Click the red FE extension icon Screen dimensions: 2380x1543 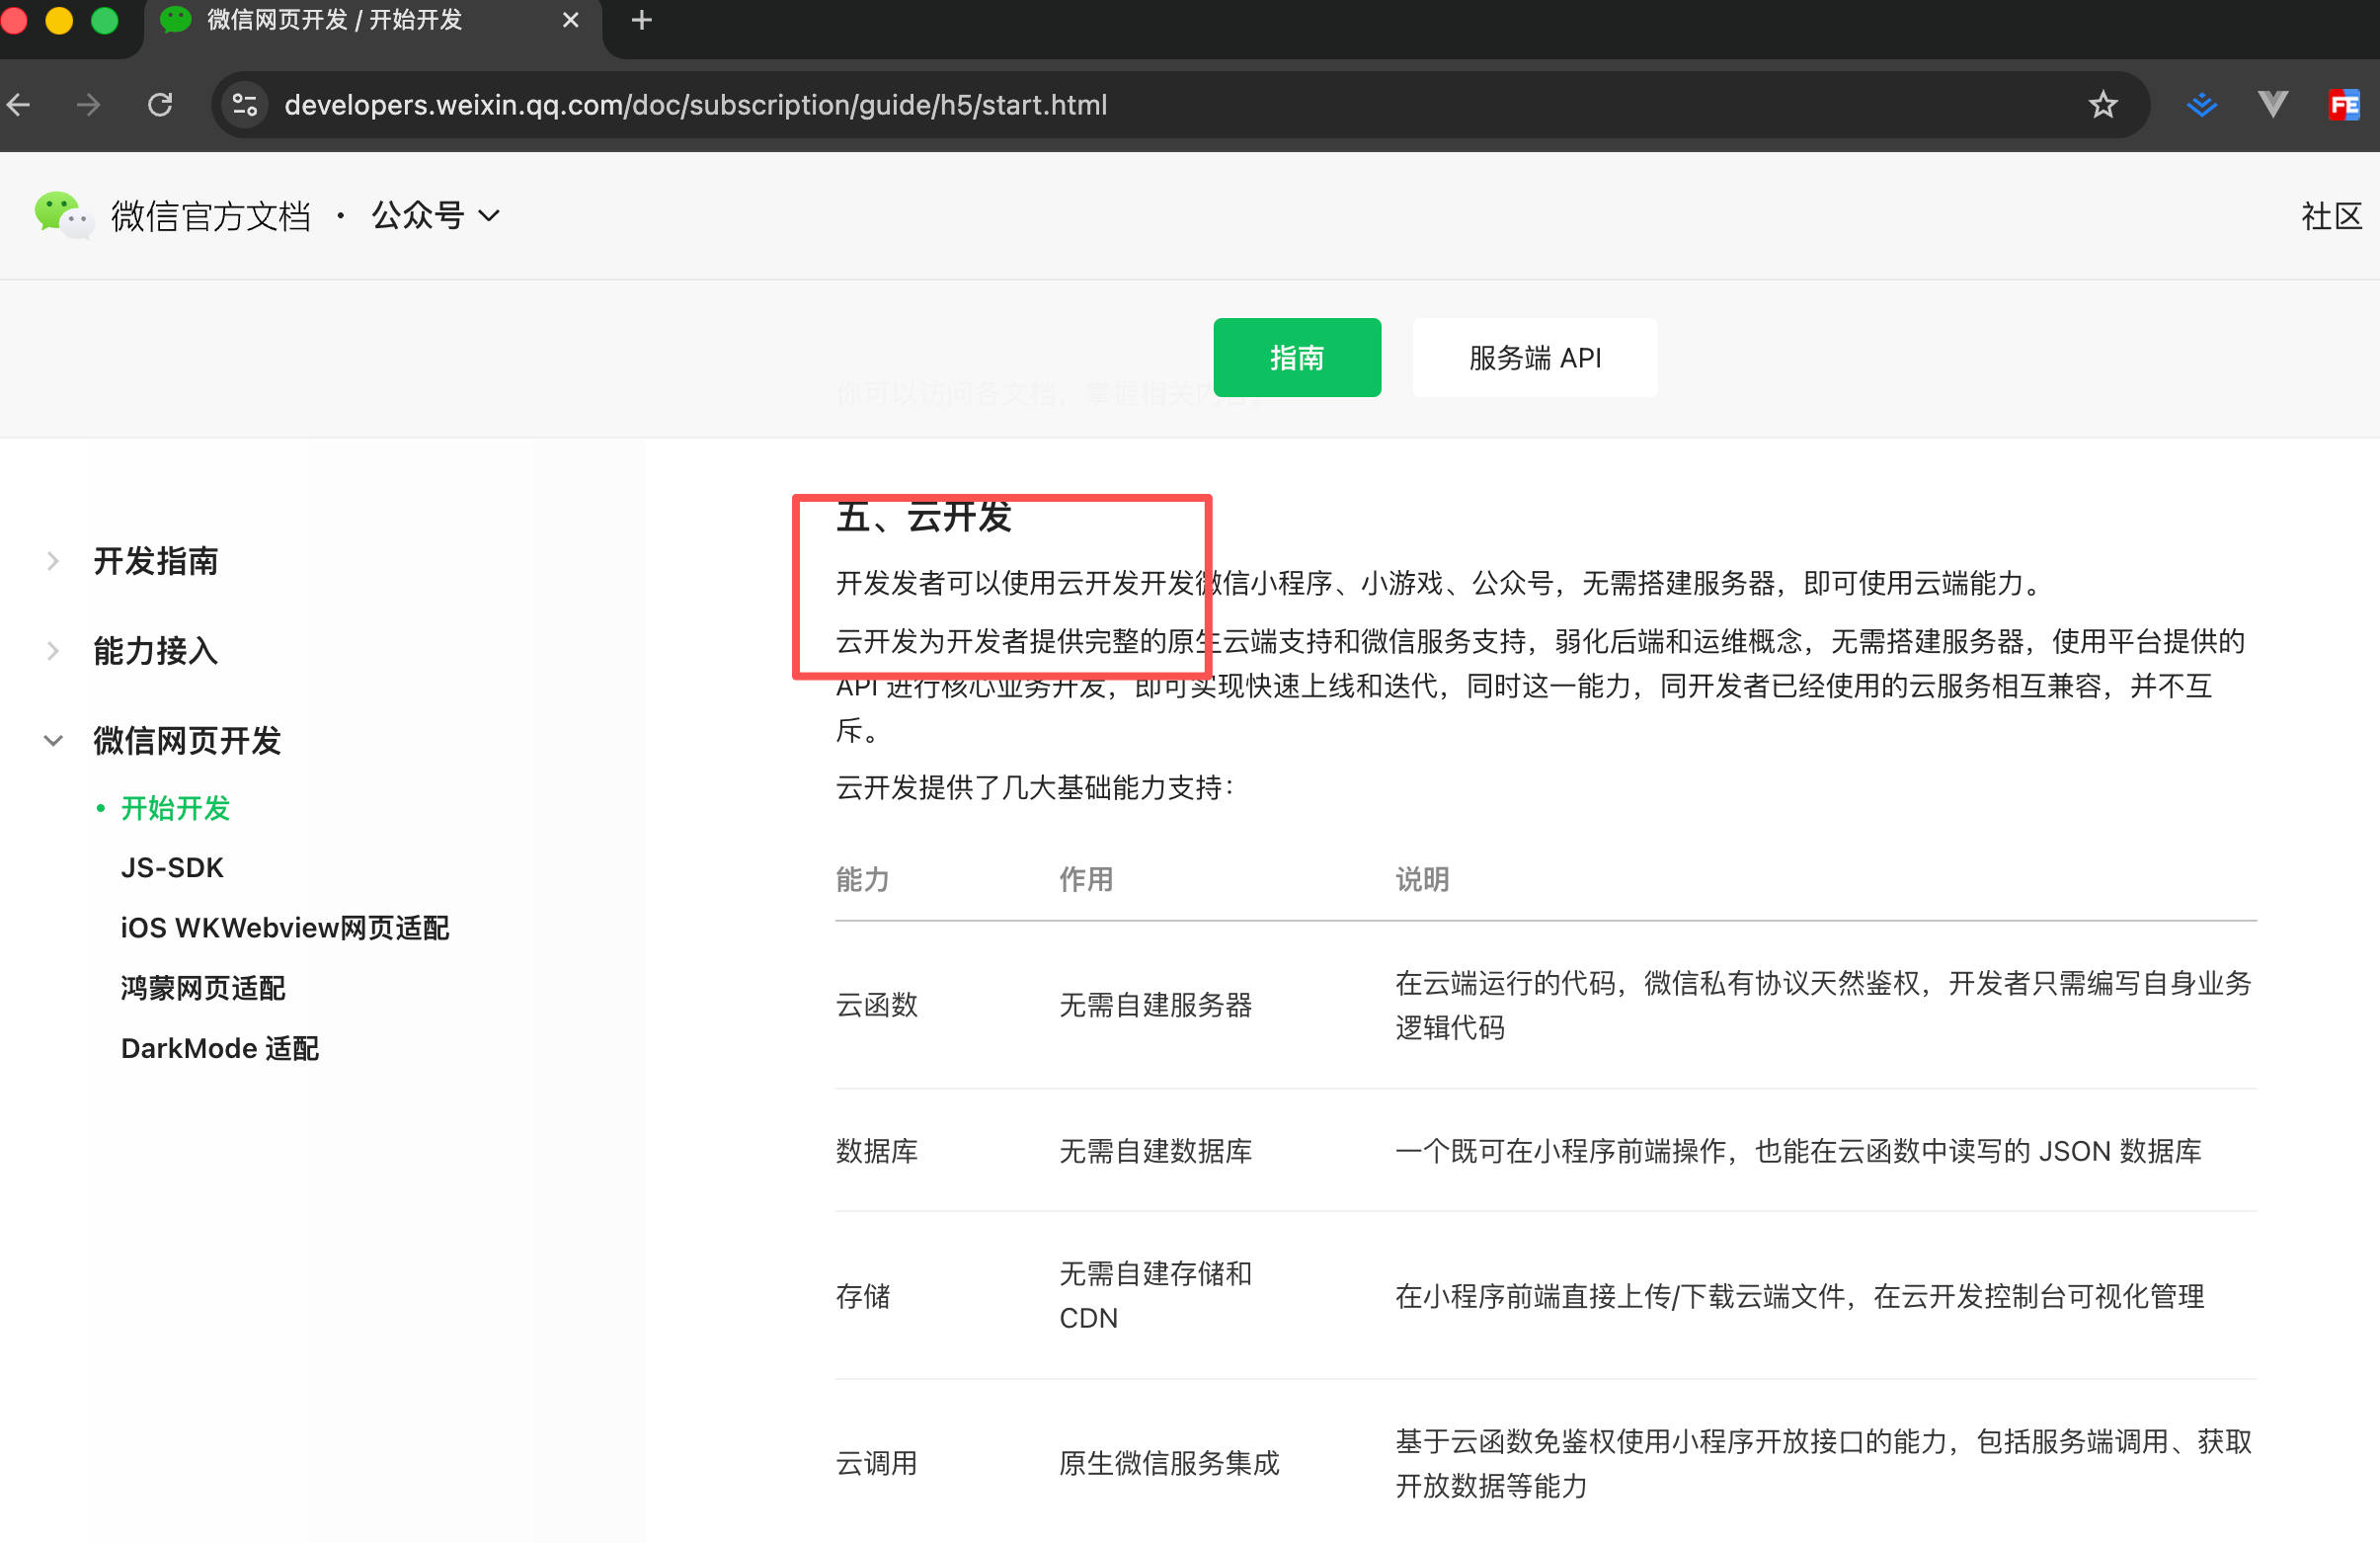coord(2343,105)
